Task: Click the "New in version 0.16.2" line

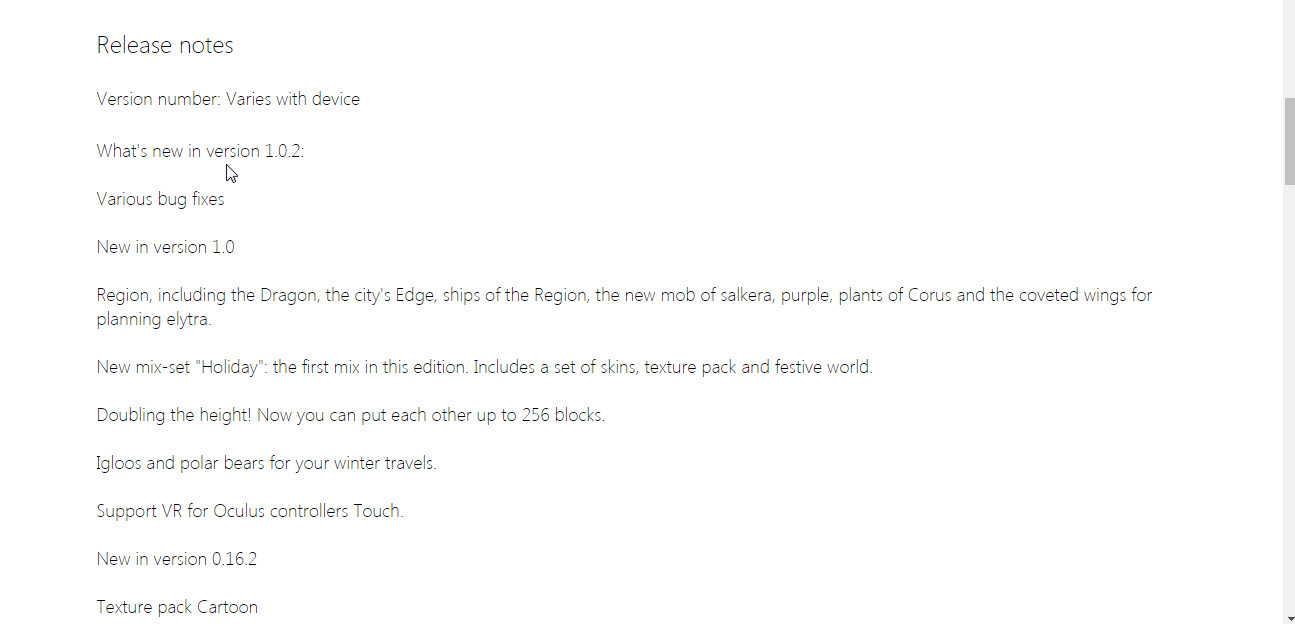Action: pos(176,559)
